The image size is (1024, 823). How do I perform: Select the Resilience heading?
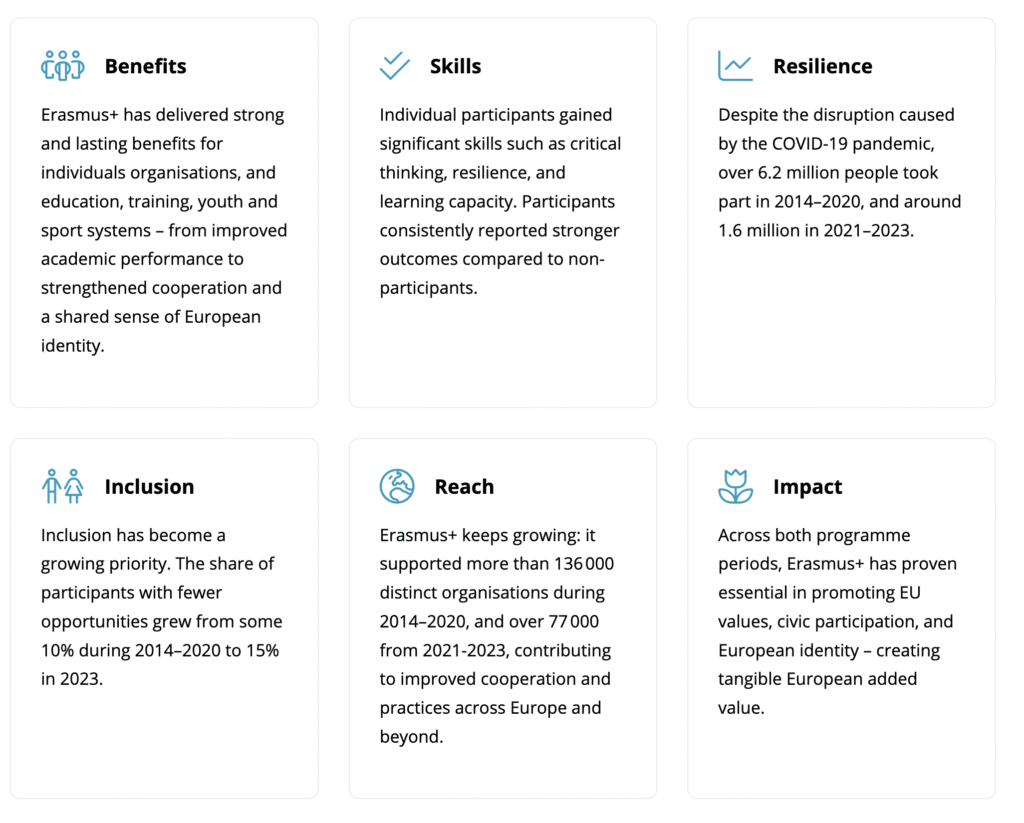point(823,66)
